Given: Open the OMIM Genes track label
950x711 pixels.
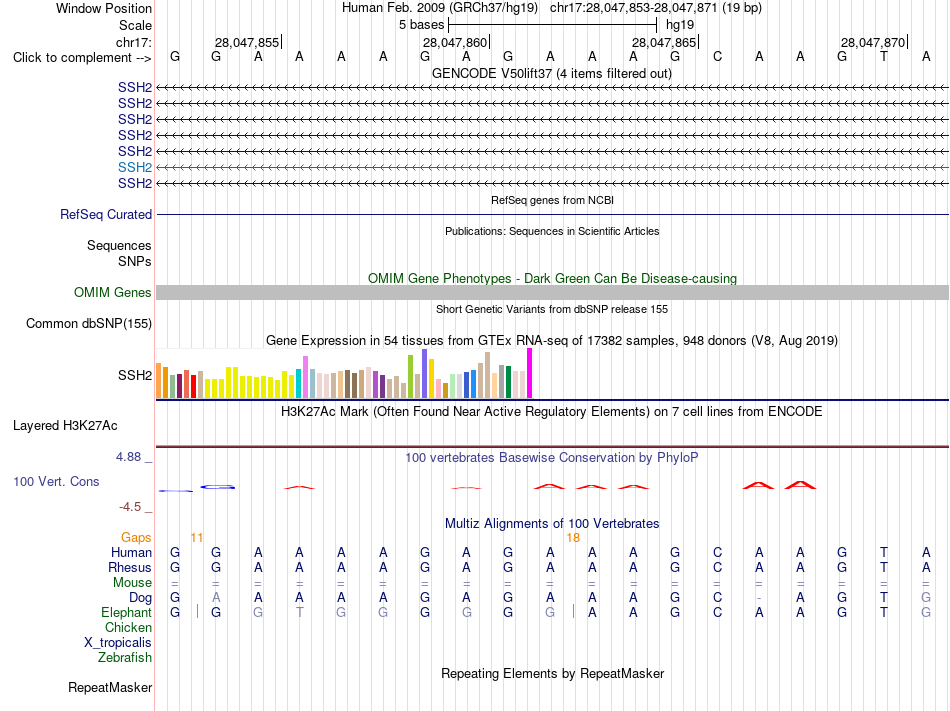Looking at the screenshot, I should 113,293.
